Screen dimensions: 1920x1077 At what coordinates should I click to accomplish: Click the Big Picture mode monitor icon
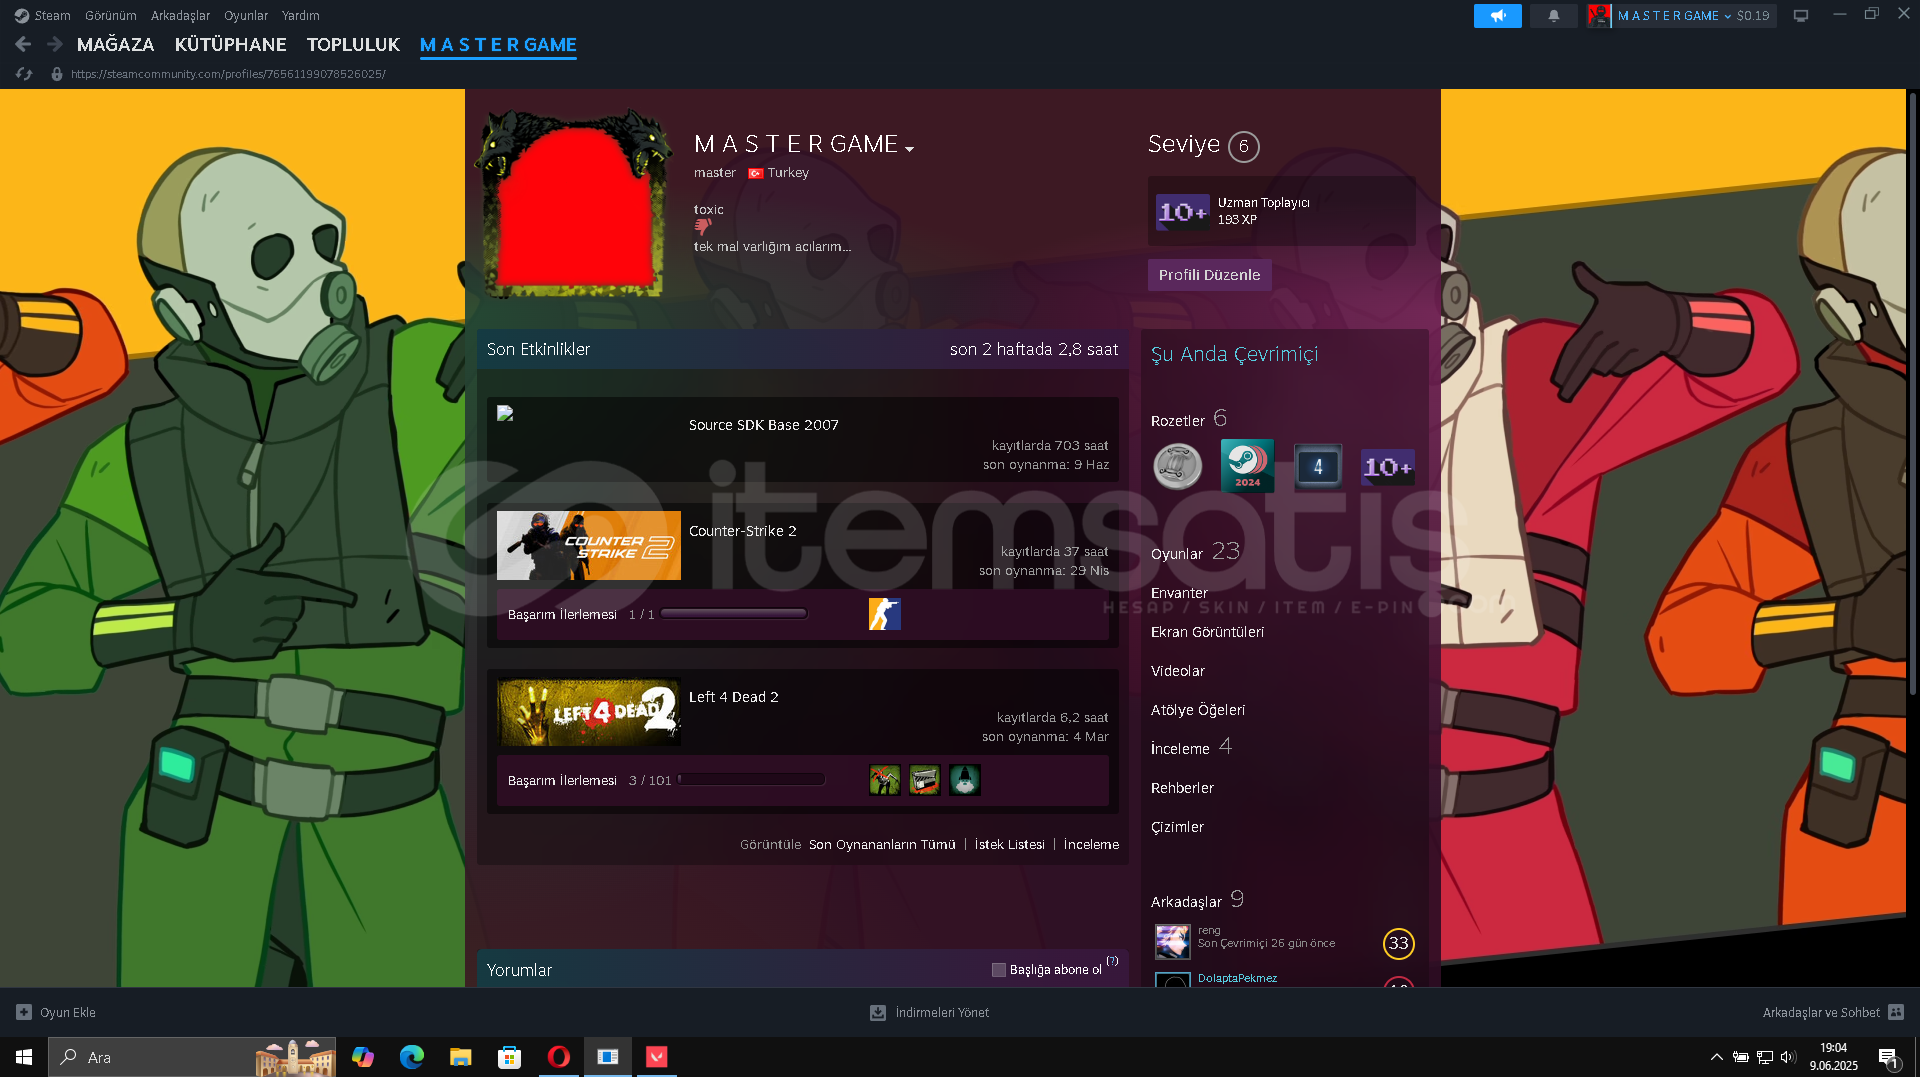pyautogui.click(x=1801, y=16)
